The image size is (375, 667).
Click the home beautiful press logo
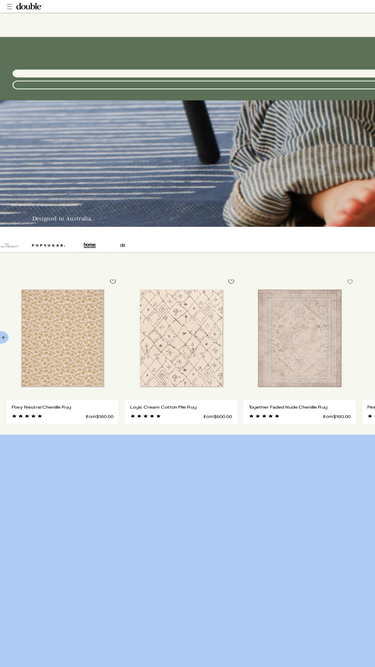[x=90, y=245]
